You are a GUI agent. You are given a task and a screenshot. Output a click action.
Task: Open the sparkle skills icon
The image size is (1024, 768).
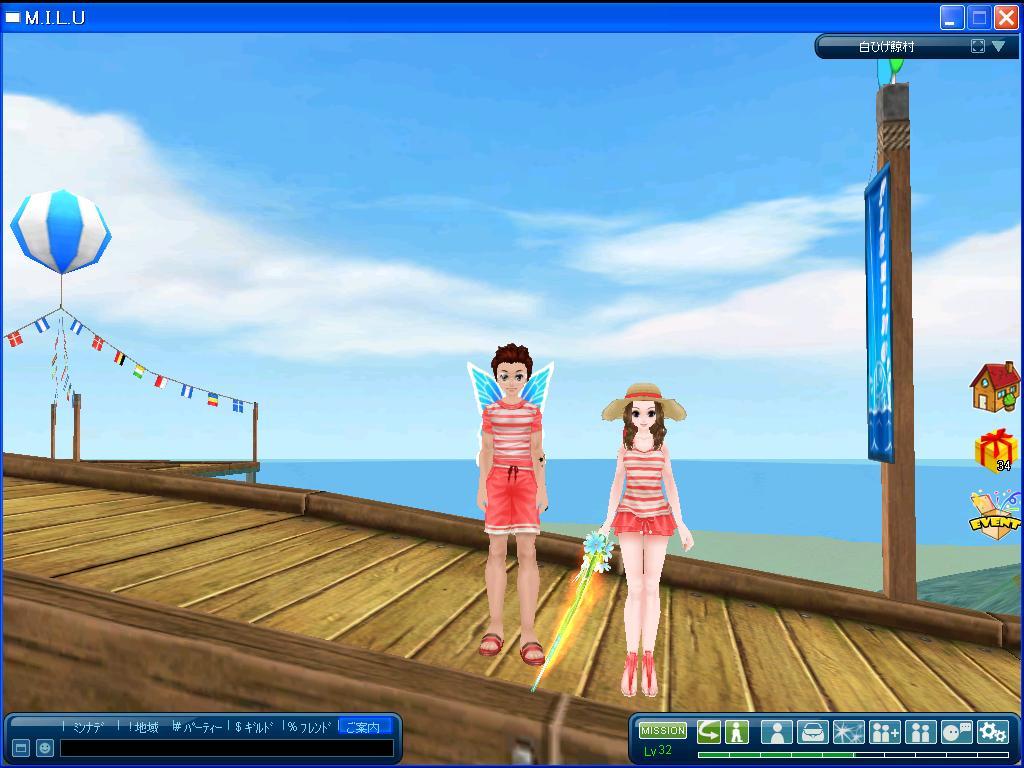click(x=848, y=732)
